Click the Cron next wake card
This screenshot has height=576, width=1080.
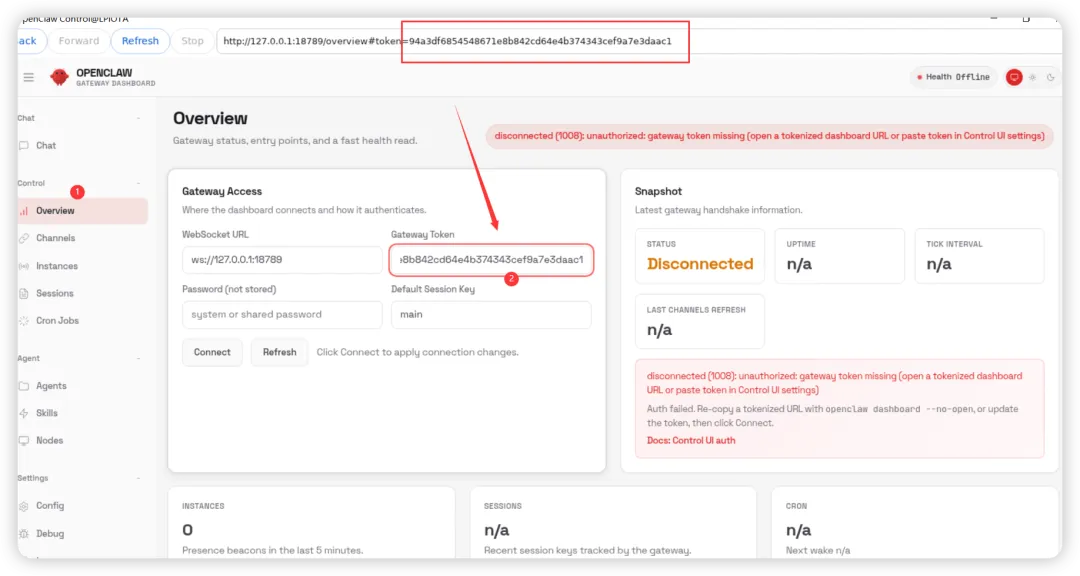click(x=915, y=524)
